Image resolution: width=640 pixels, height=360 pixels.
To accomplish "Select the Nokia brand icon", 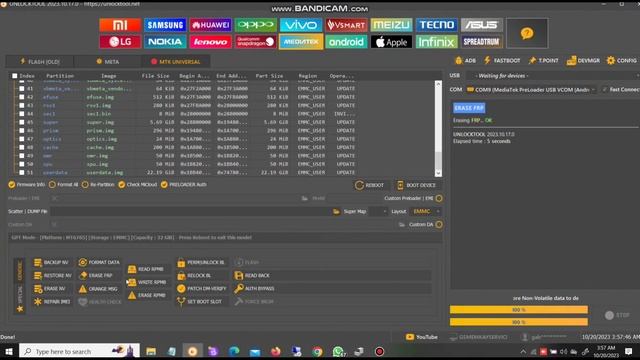I will pos(165,42).
